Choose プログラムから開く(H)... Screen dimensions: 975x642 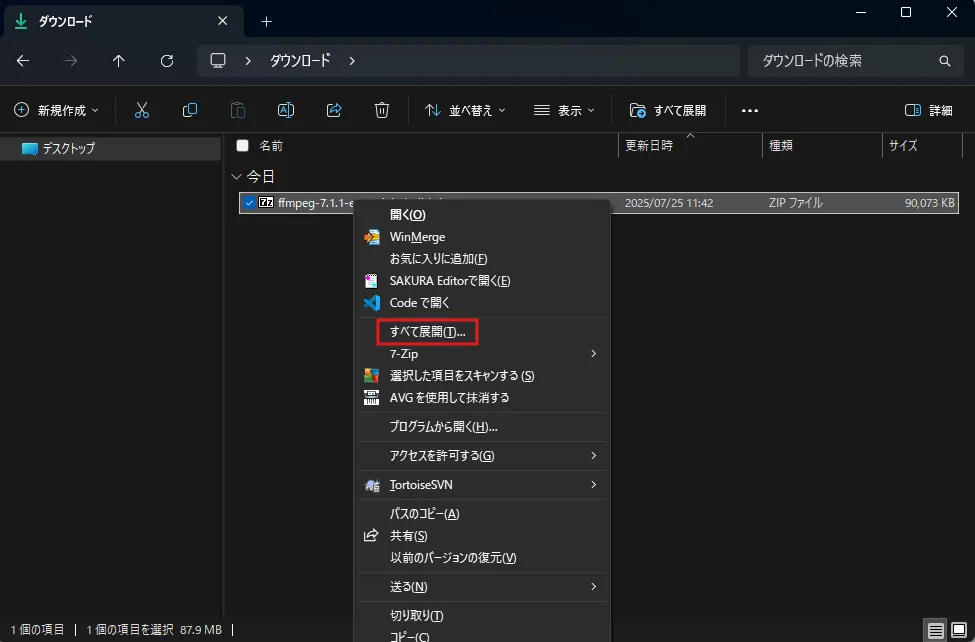tap(482, 427)
